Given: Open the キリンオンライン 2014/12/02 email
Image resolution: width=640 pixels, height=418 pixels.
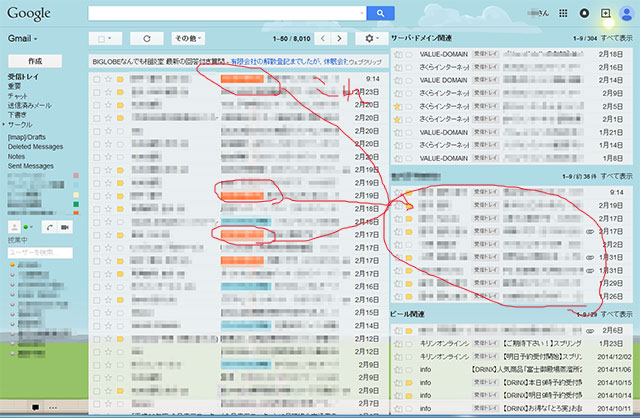Looking at the screenshot, I should click(x=512, y=356).
